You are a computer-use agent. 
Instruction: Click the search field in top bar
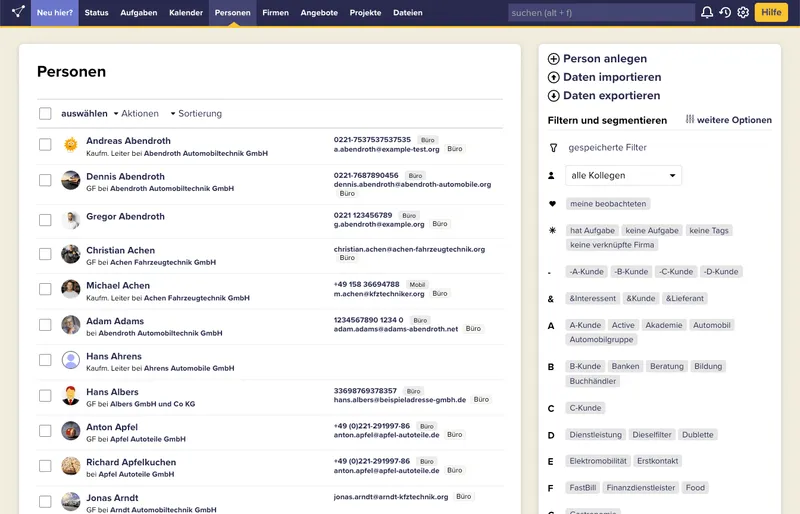pyautogui.click(x=601, y=13)
